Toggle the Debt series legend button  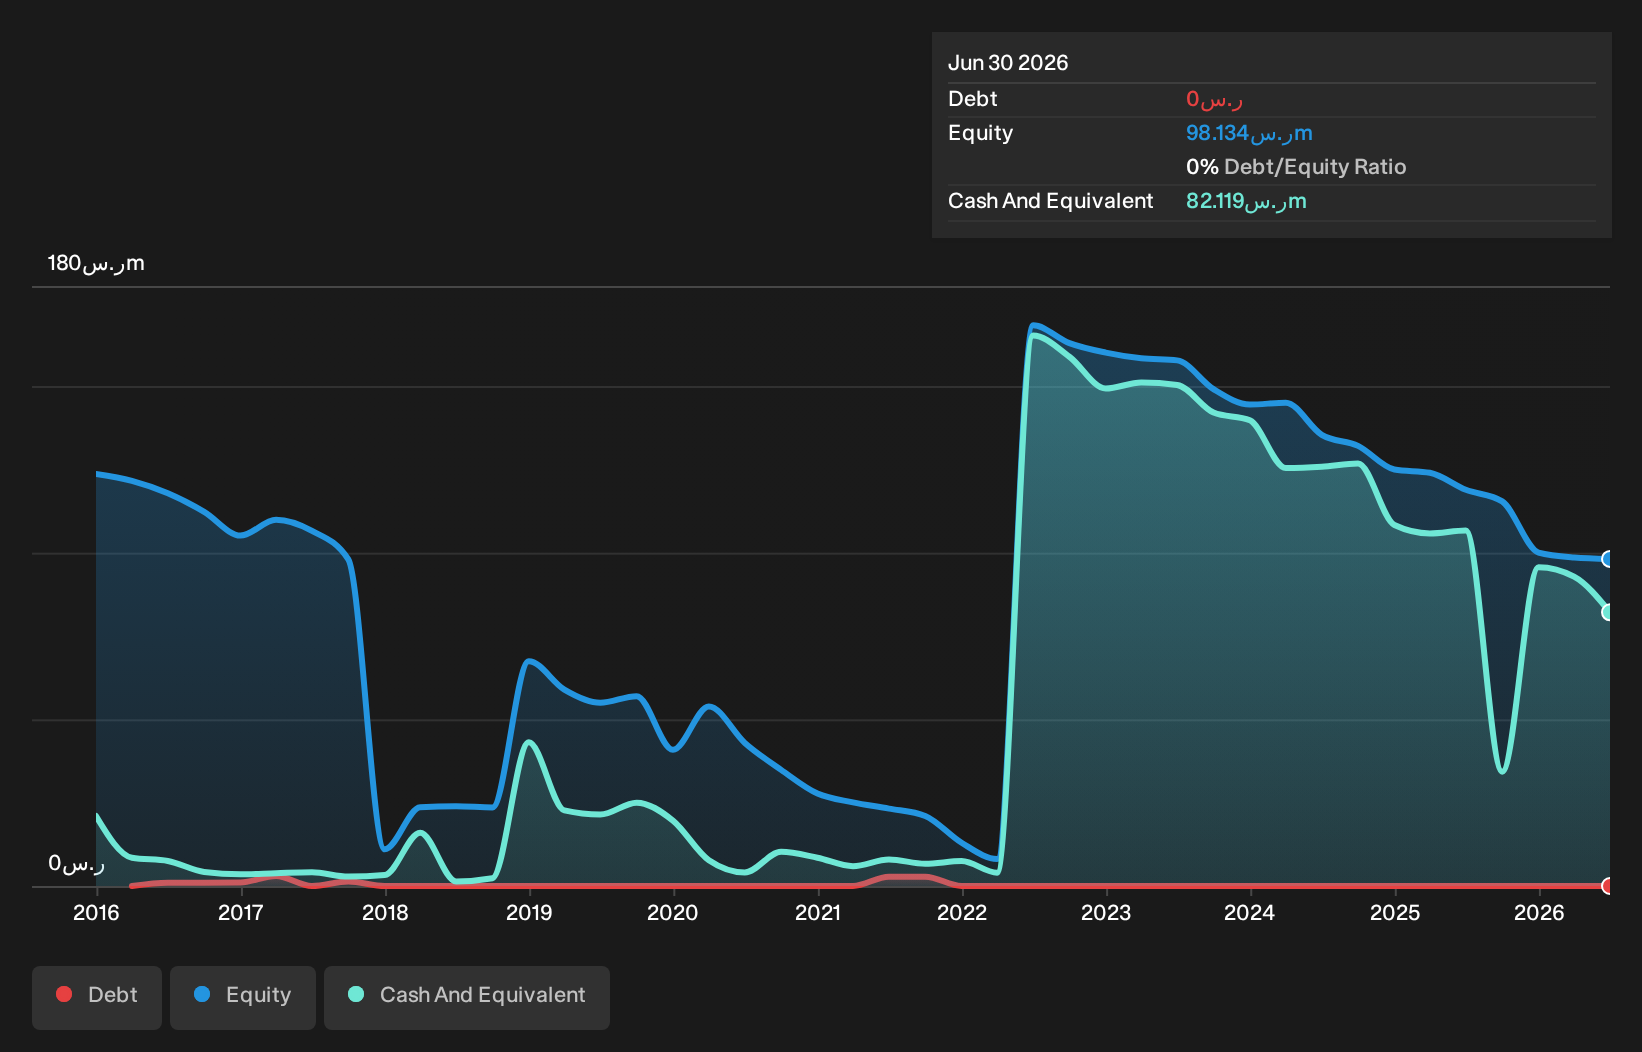point(97,997)
